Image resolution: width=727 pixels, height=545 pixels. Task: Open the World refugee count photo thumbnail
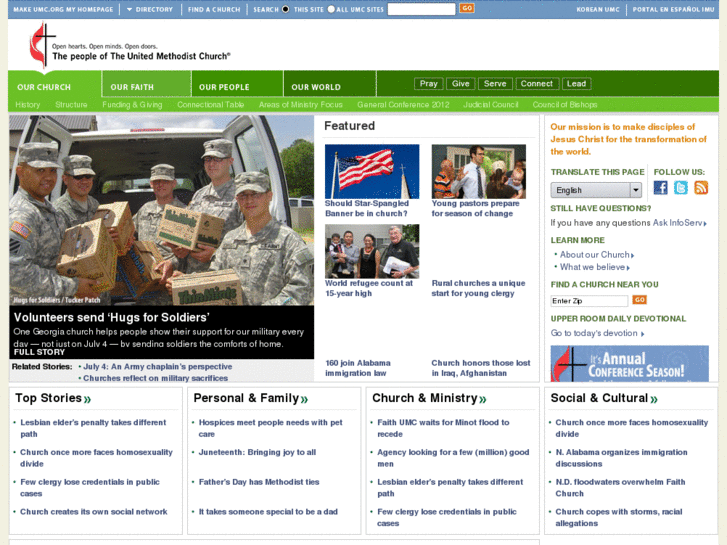[372, 251]
